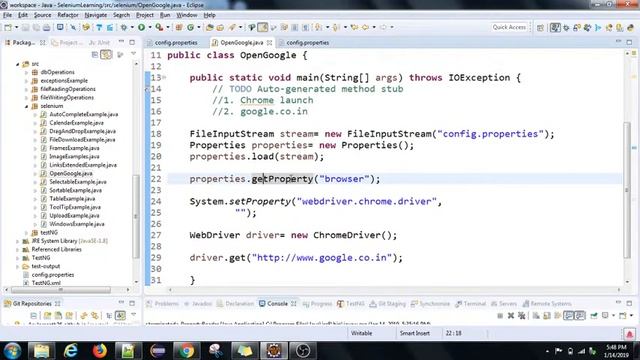Expand the testNG package node
The width and height of the screenshot is (640, 360).
point(27,233)
